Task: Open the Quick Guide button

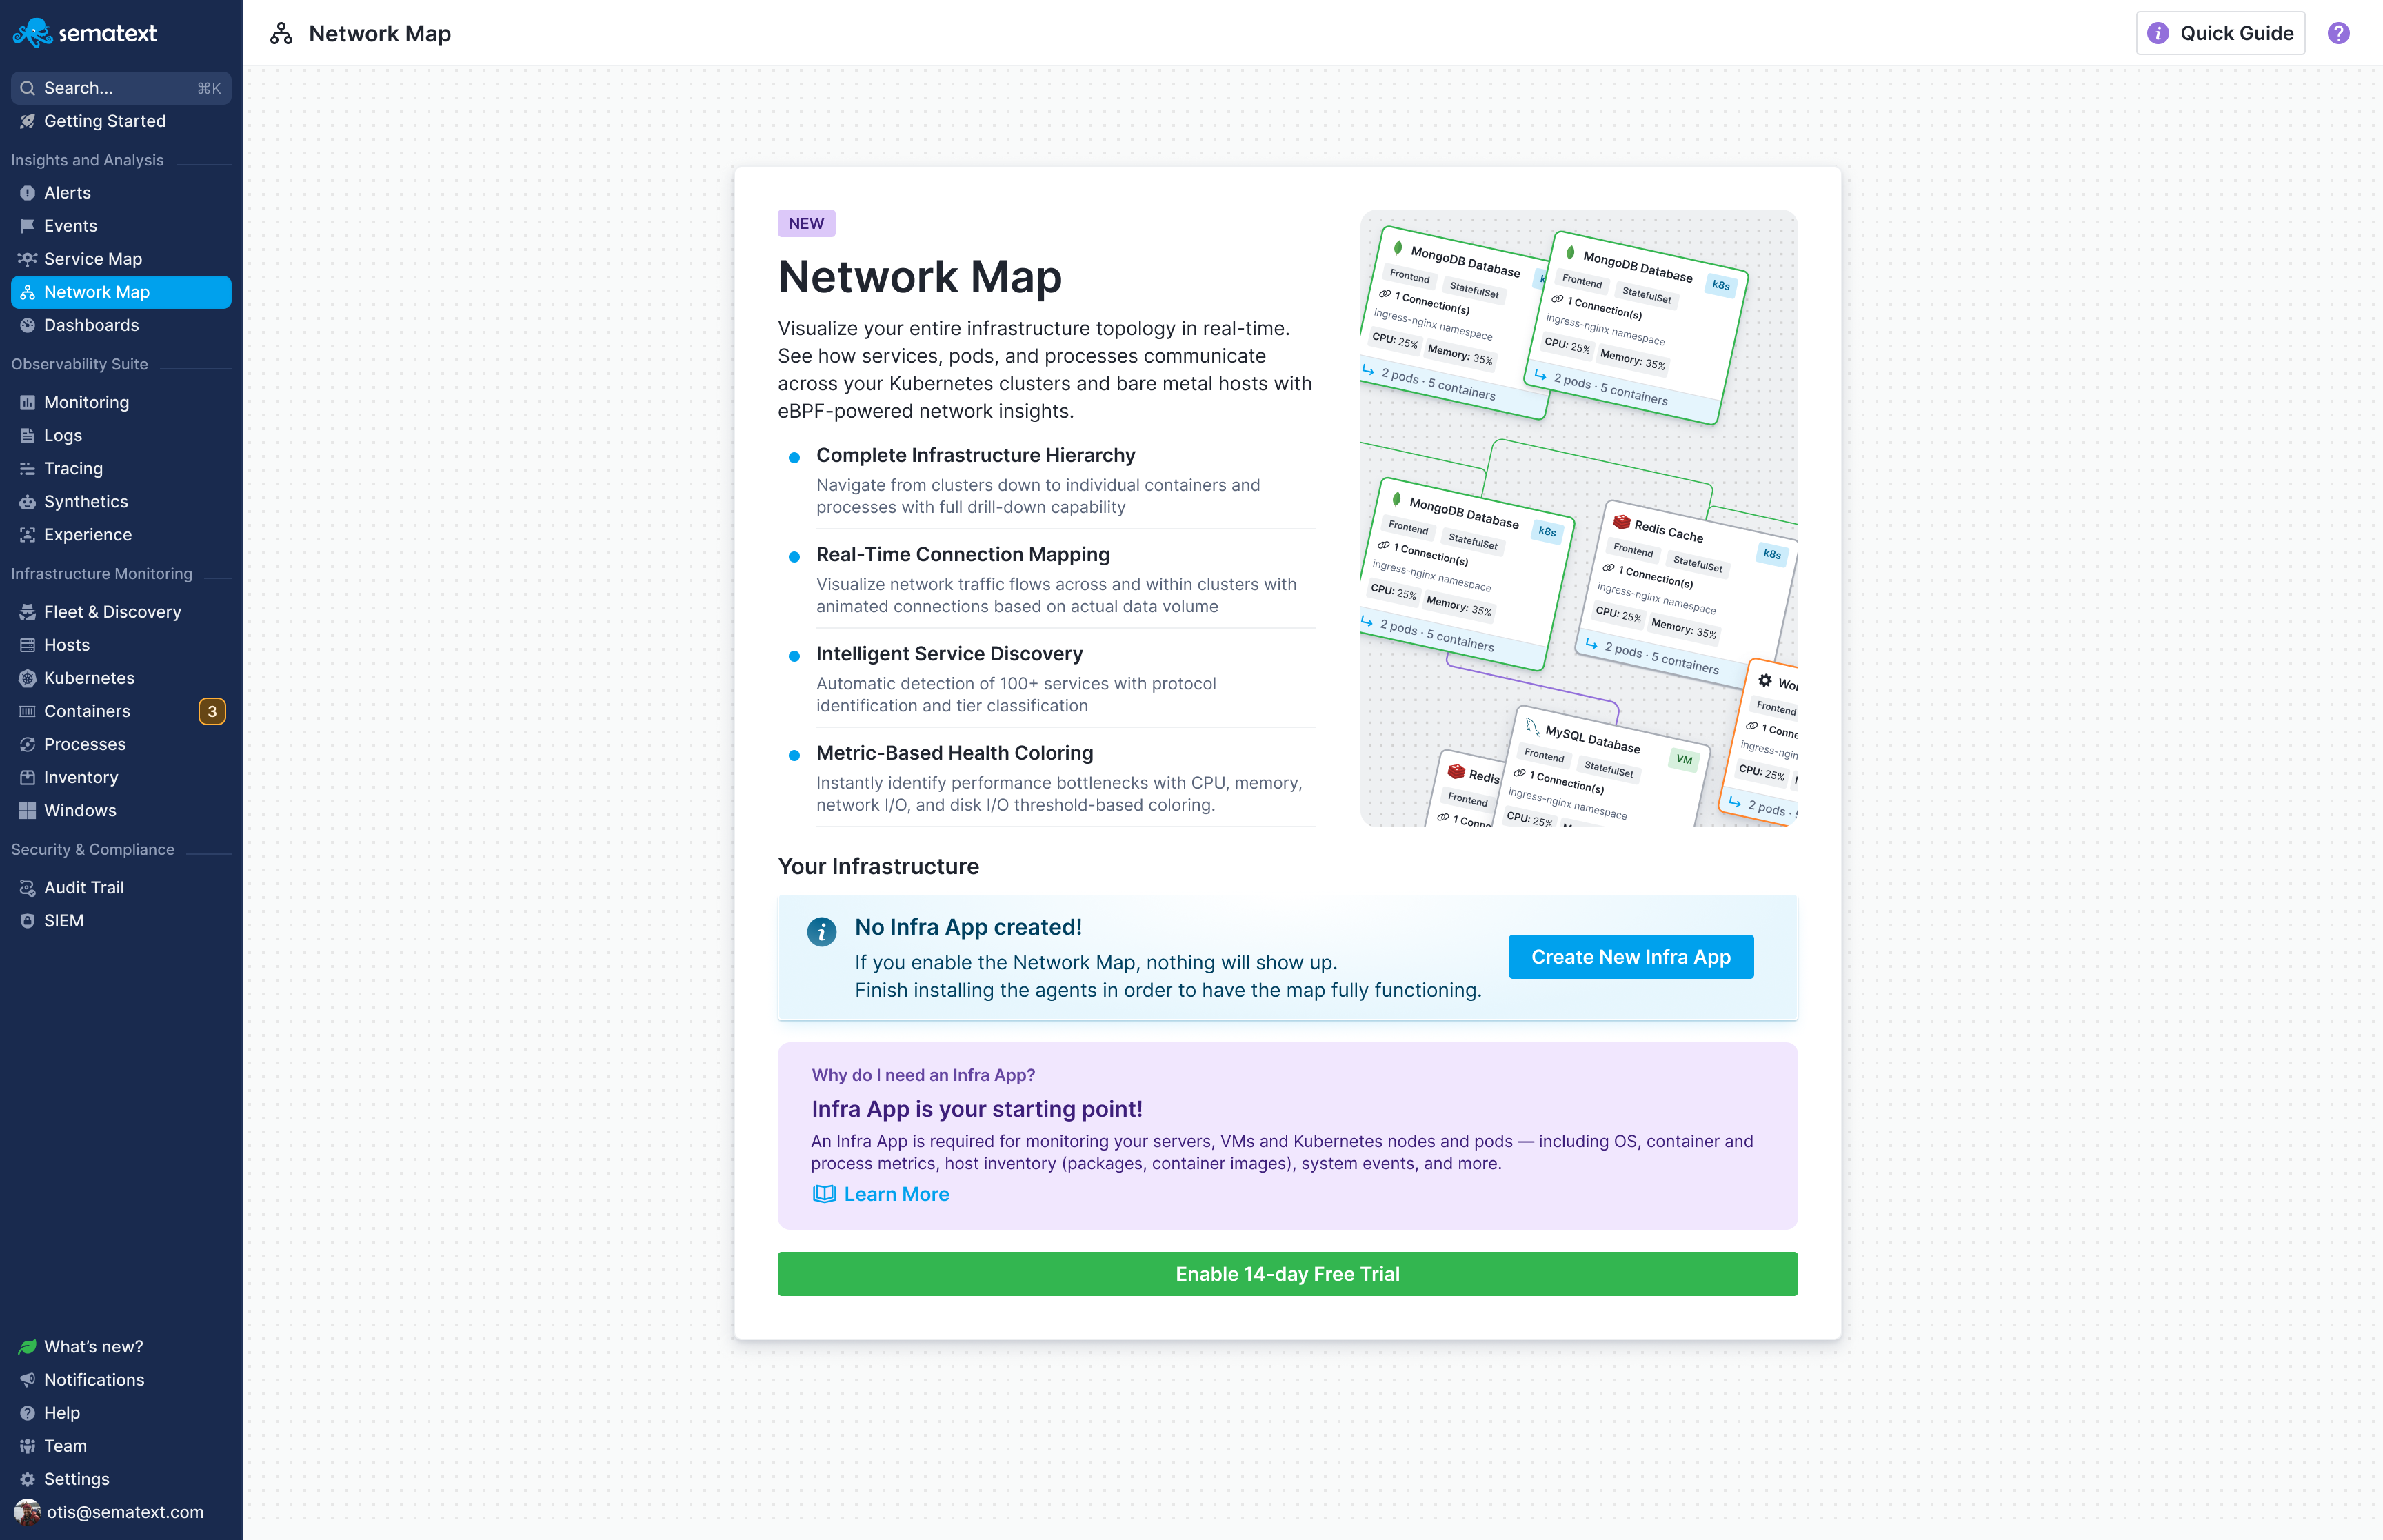Action: point(2220,33)
